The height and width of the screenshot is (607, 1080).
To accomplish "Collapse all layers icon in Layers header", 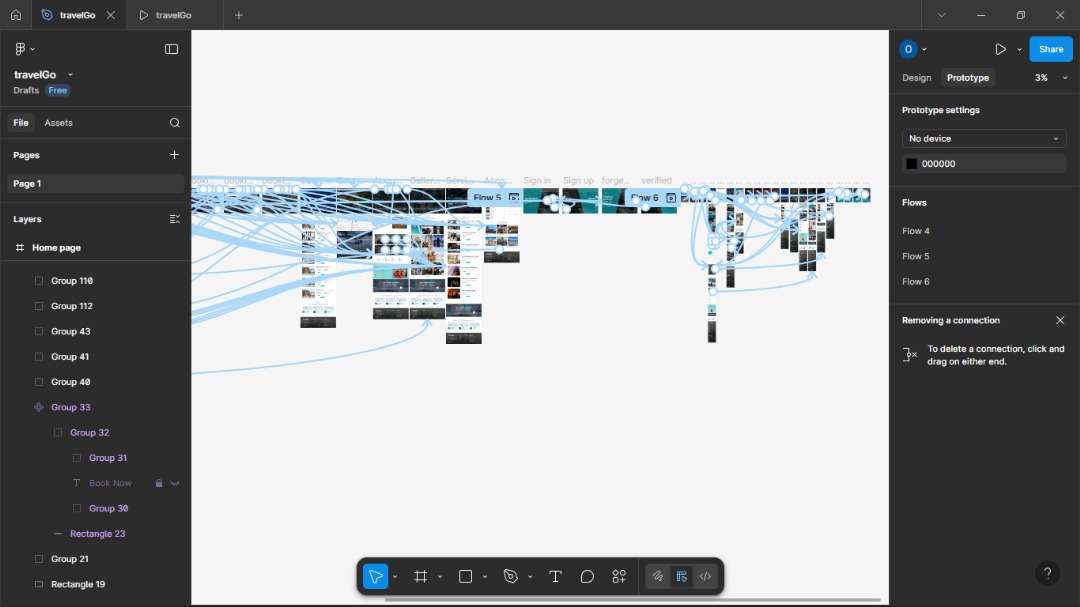I will click(x=175, y=219).
